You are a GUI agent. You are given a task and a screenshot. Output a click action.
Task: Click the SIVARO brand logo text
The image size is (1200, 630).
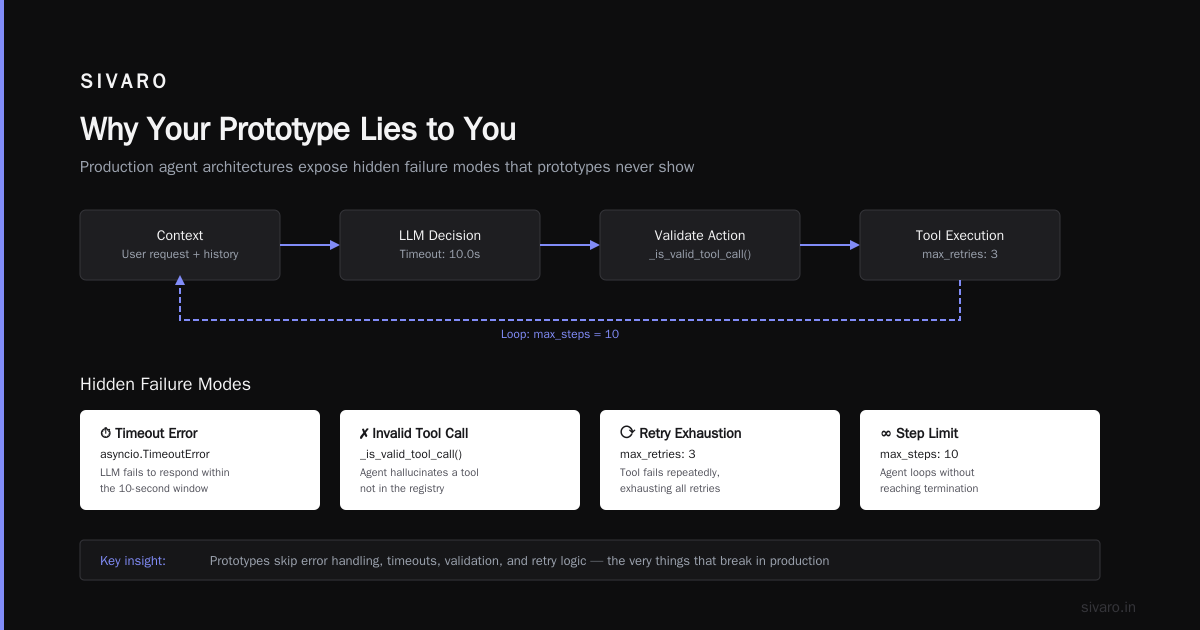(x=124, y=82)
